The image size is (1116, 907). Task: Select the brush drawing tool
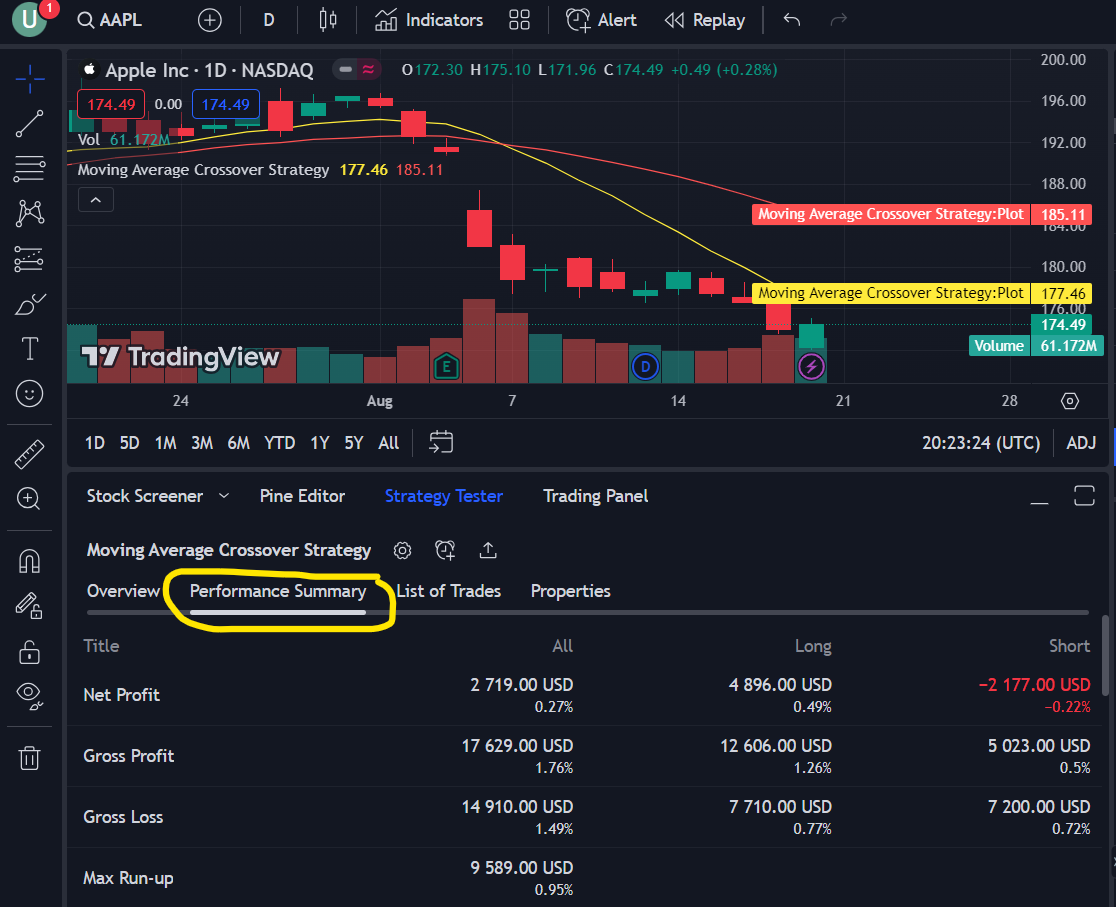tap(30, 304)
